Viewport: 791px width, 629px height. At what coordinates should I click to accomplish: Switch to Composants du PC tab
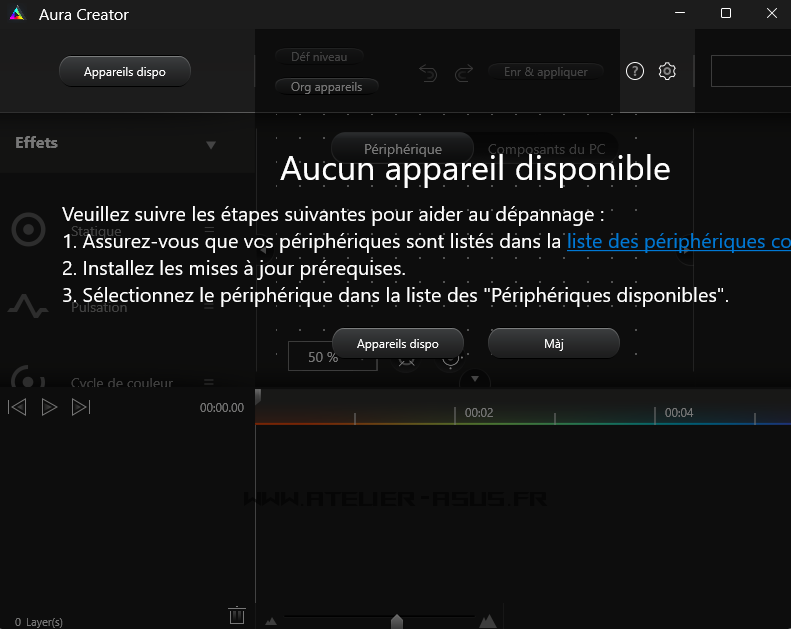pyautogui.click(x=545, y=149)
